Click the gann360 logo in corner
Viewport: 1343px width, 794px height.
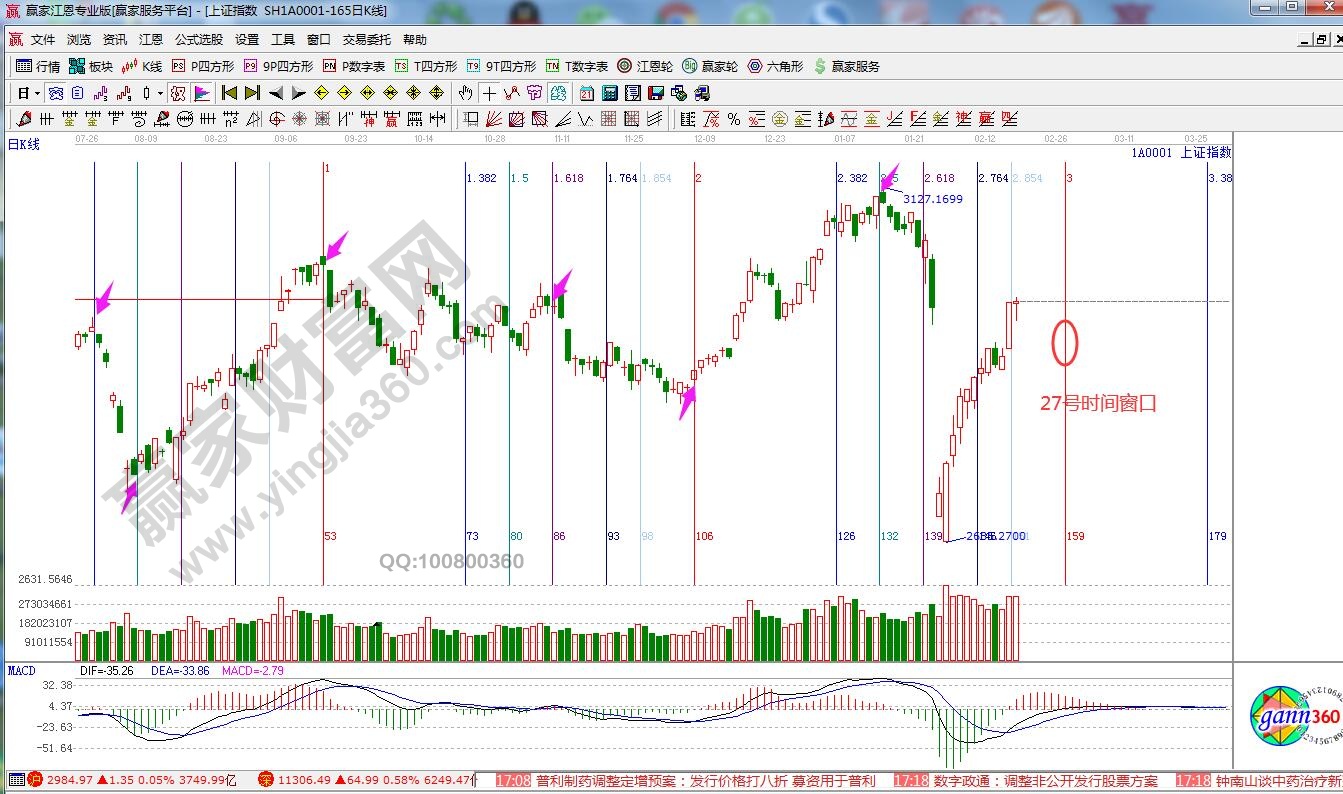click(x=1294, y=717)
